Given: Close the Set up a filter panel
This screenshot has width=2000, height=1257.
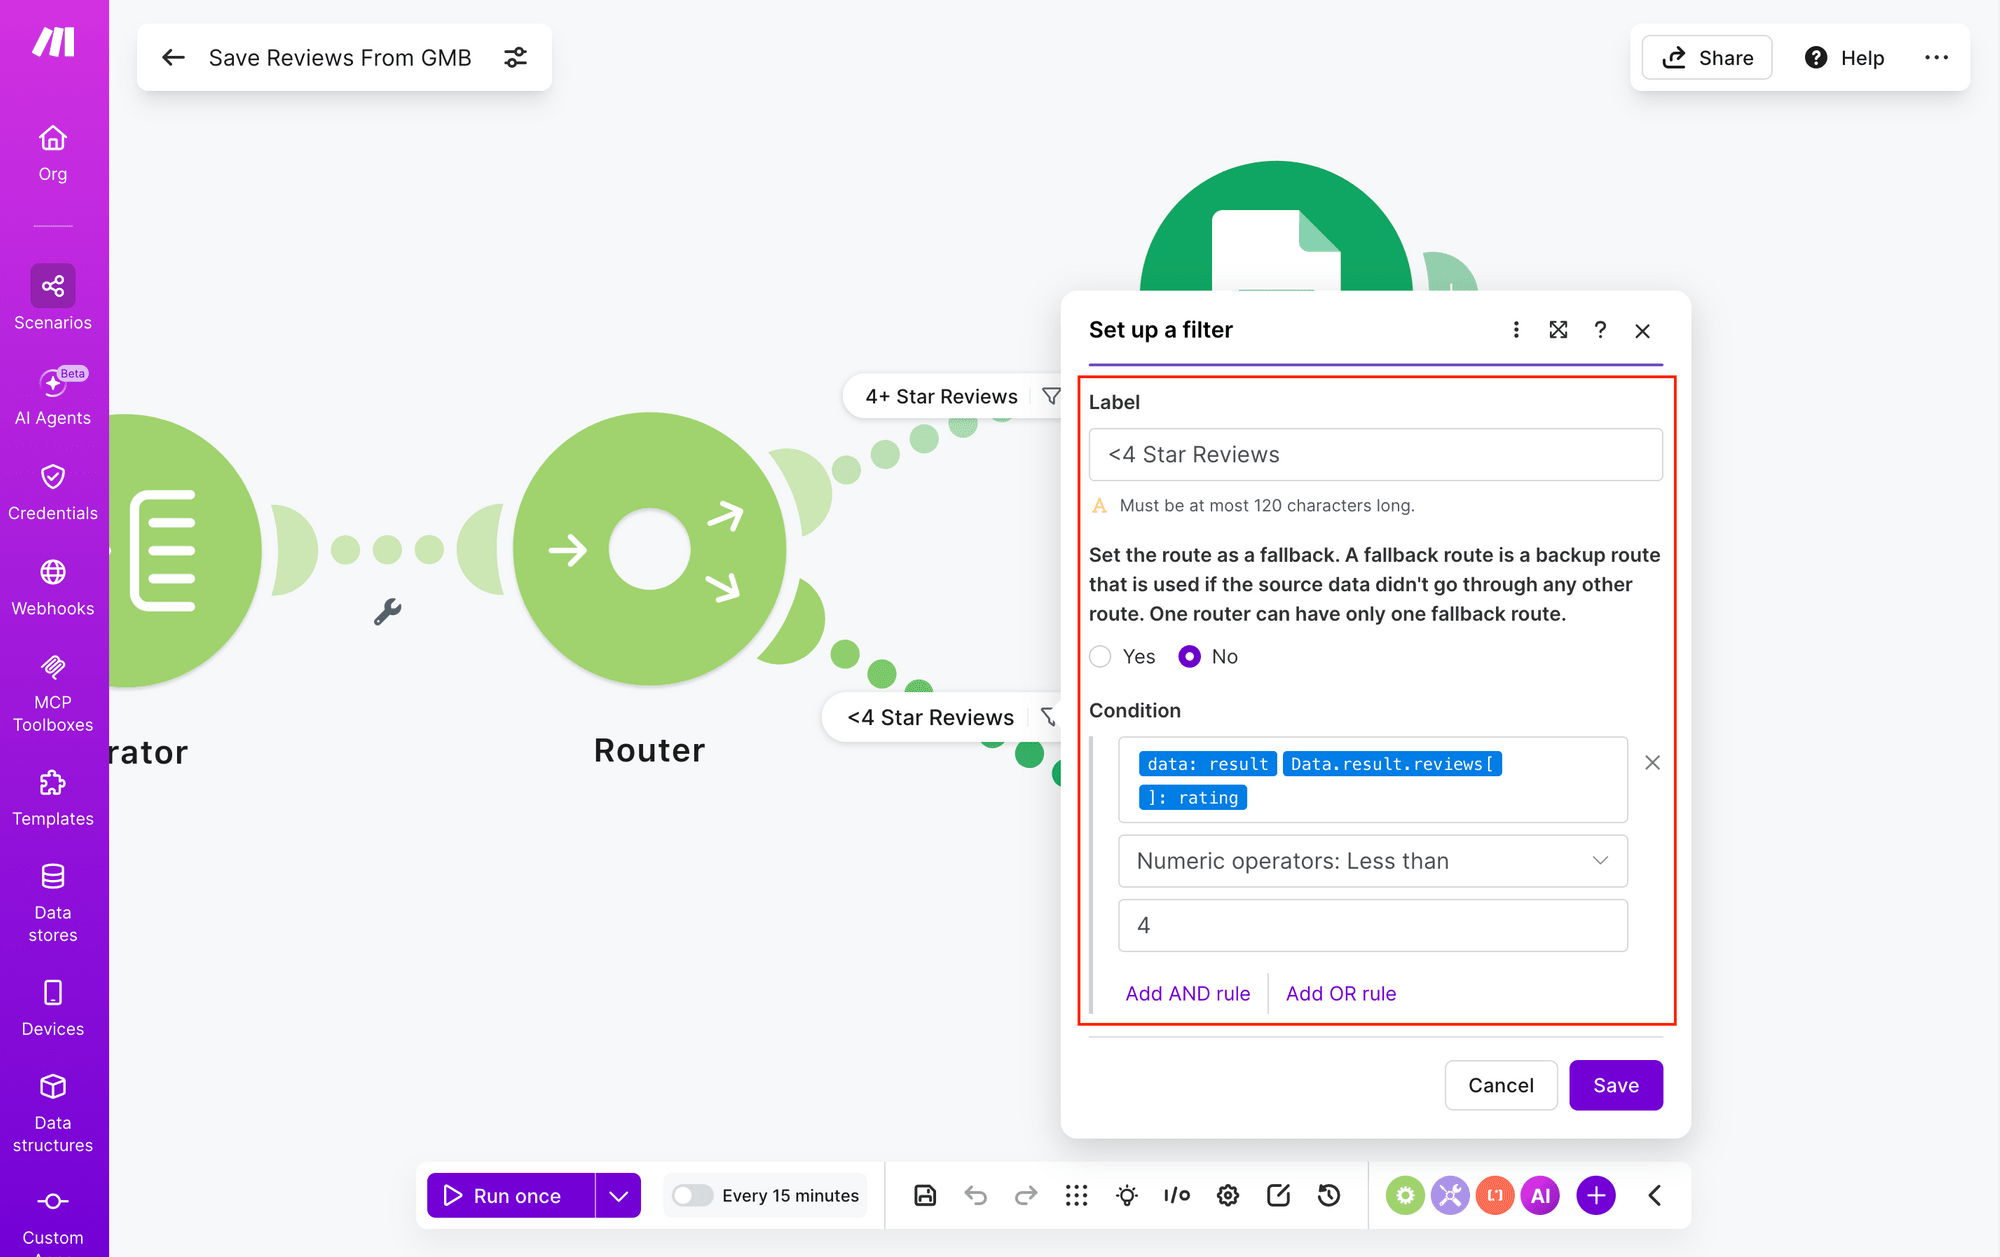Looking at the screenshot, I should pos(1642,331).
